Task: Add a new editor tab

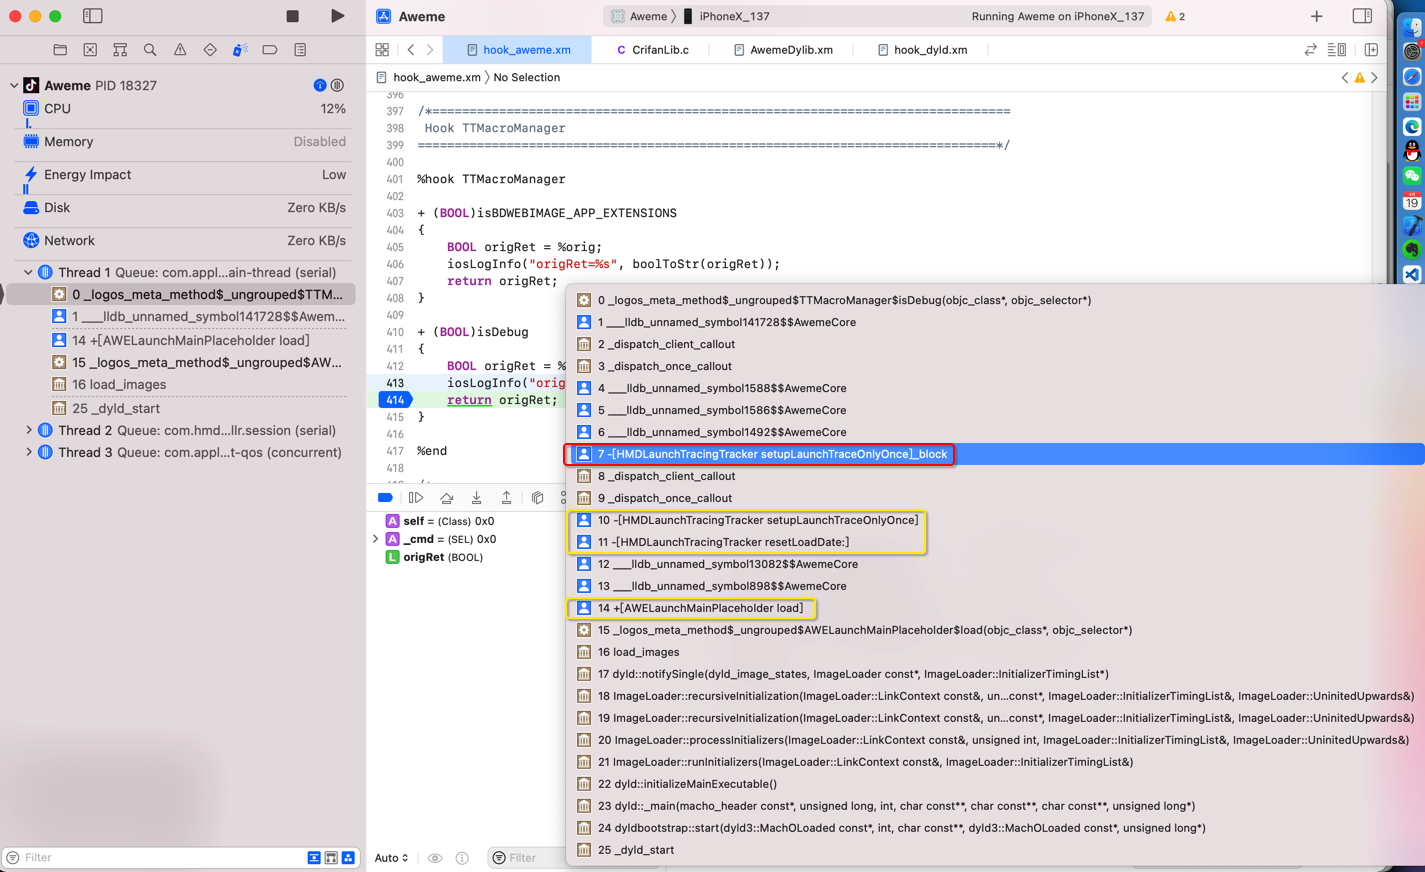Action: pyautogui.click(x=1316, y=17)
